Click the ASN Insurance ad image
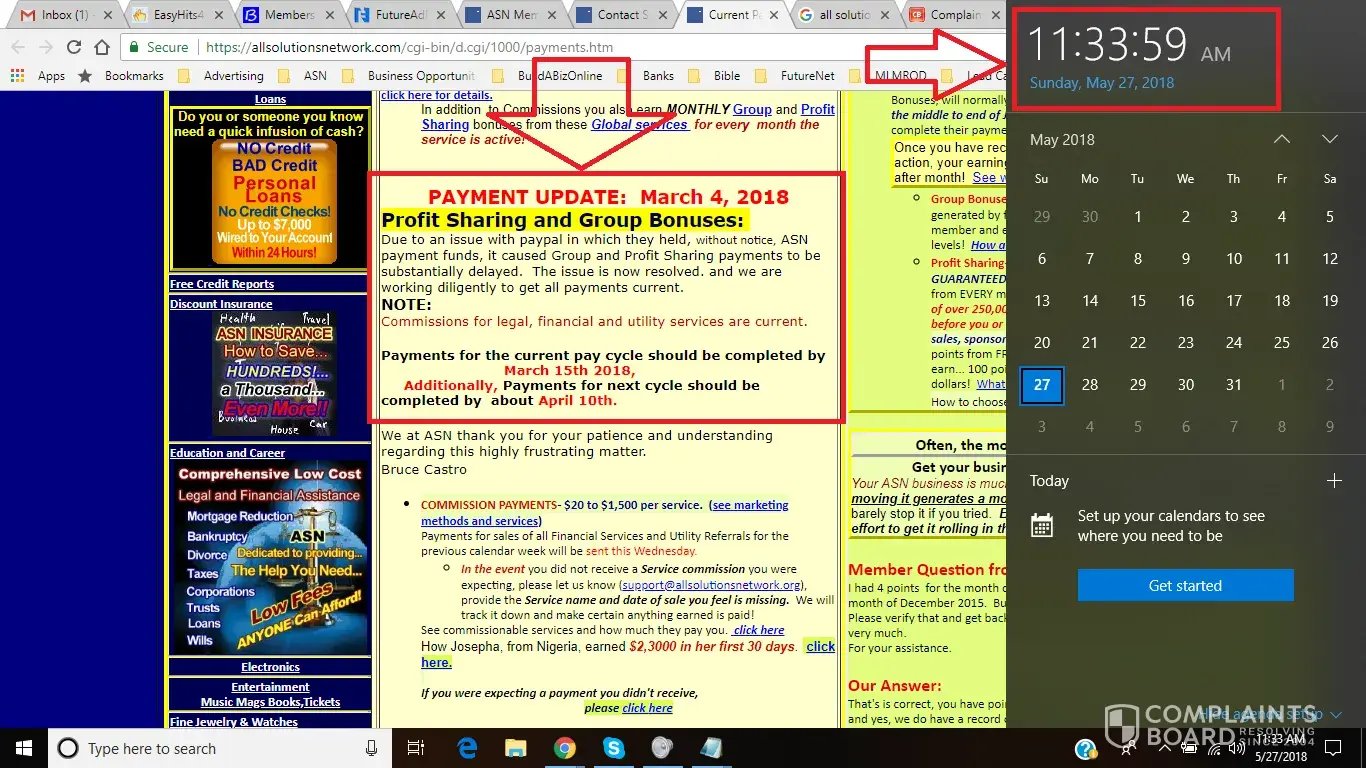Screen dimensions: 1366x768 (273, 374)
